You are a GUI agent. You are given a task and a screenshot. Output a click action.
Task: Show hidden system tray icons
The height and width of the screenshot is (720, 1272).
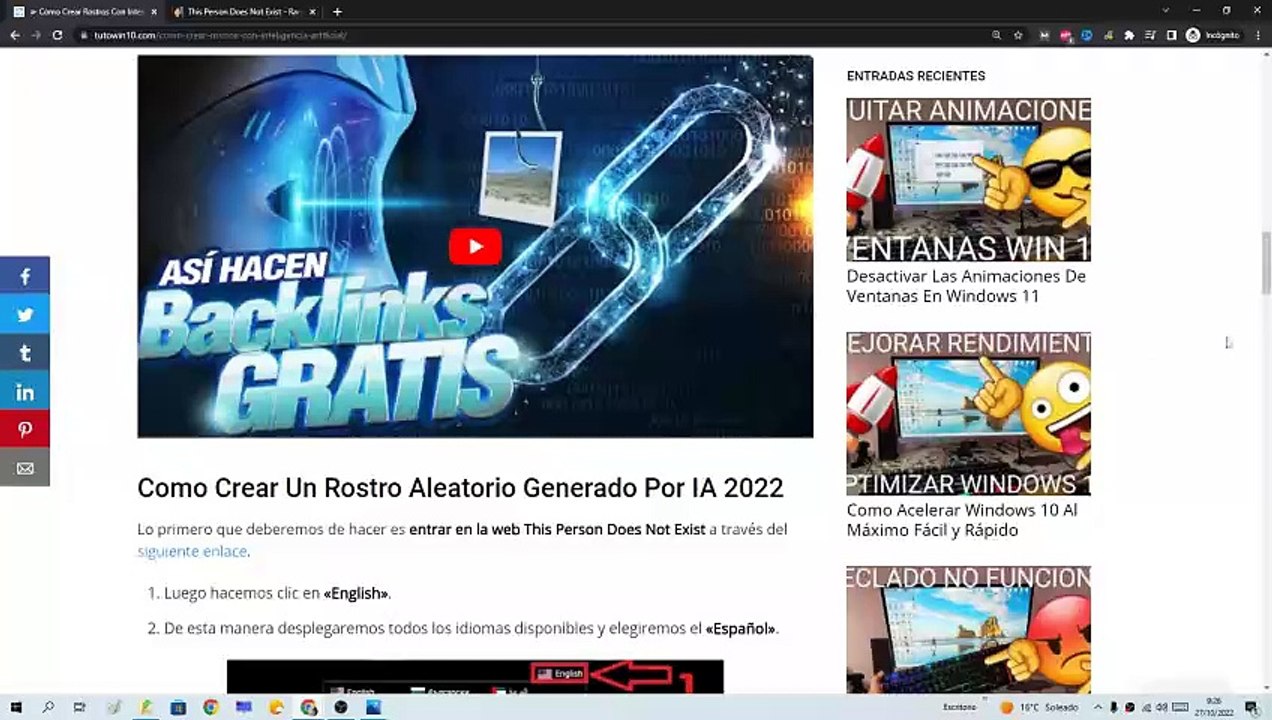1097,708
